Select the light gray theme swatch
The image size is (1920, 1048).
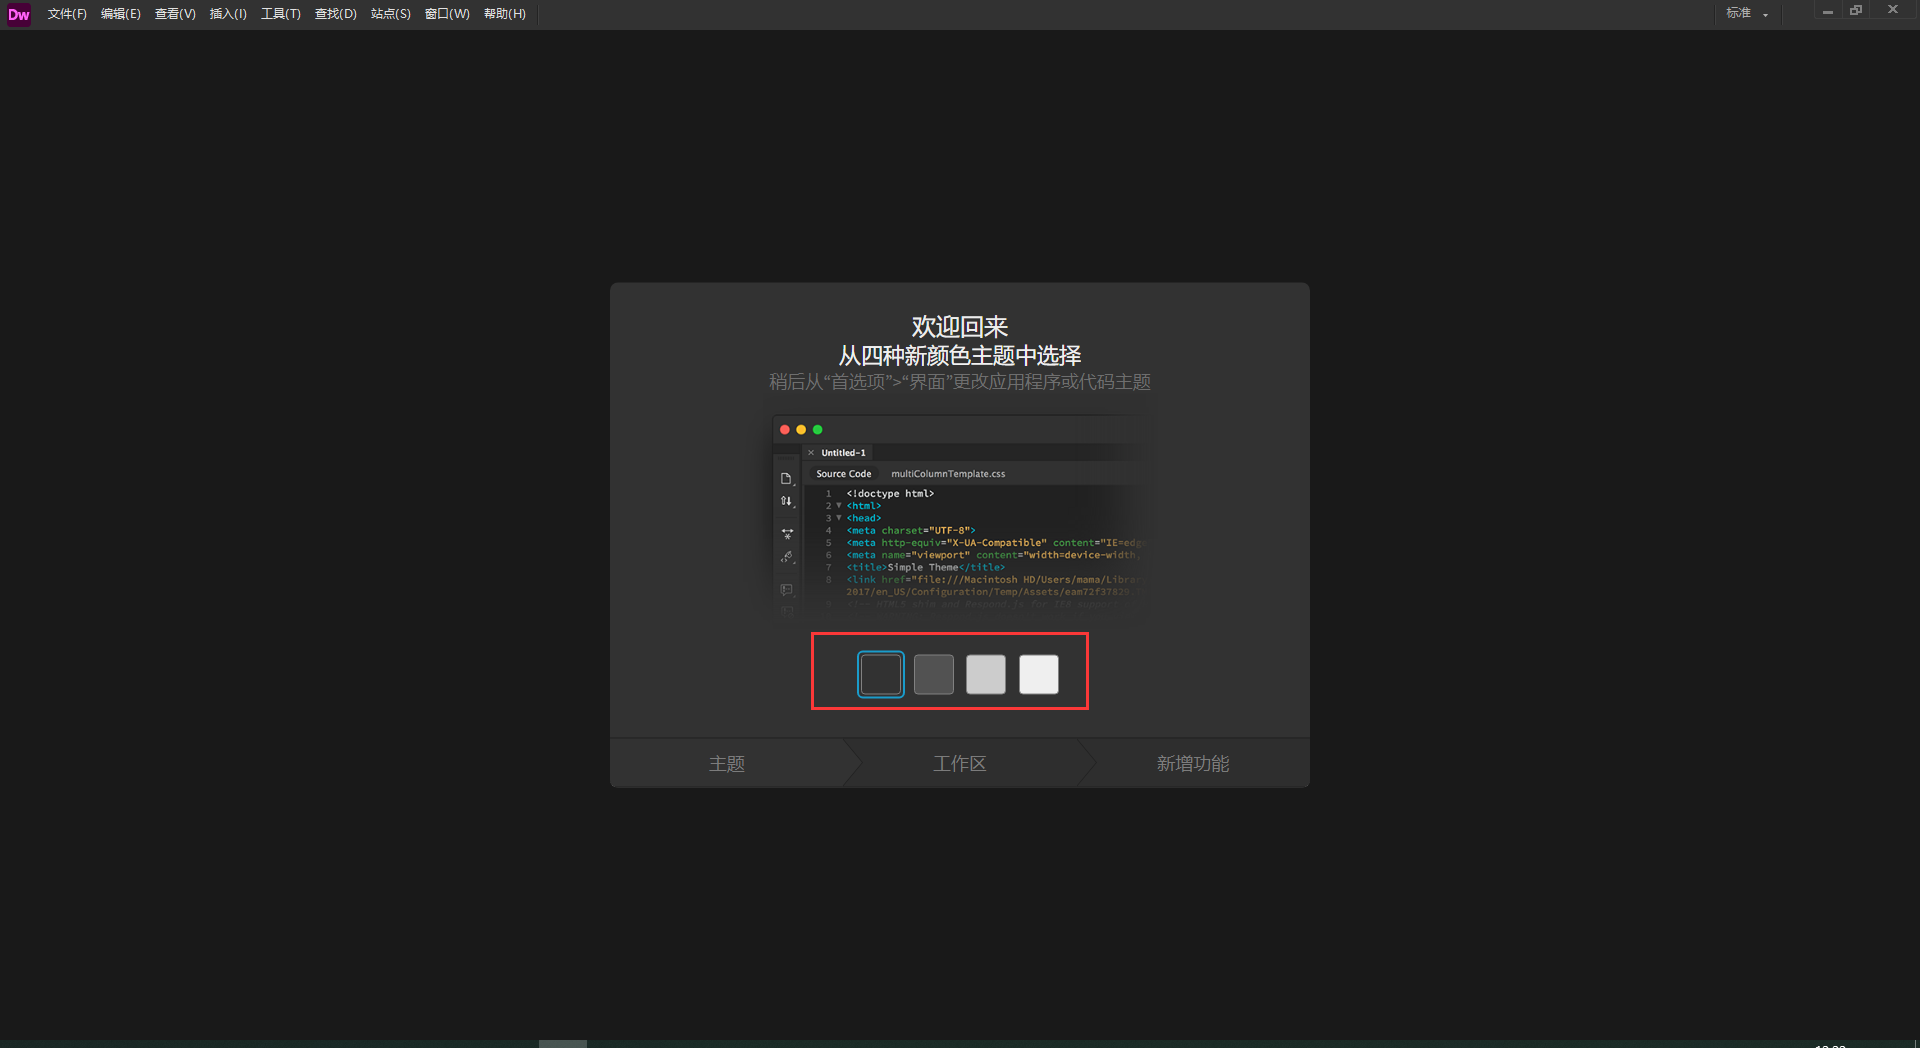point(986,674)
